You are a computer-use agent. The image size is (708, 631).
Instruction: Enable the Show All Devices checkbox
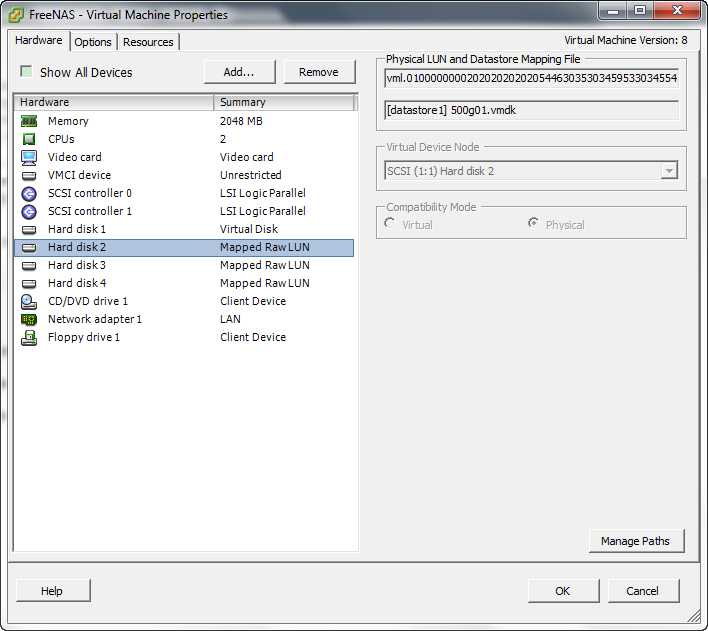point(26,71)
